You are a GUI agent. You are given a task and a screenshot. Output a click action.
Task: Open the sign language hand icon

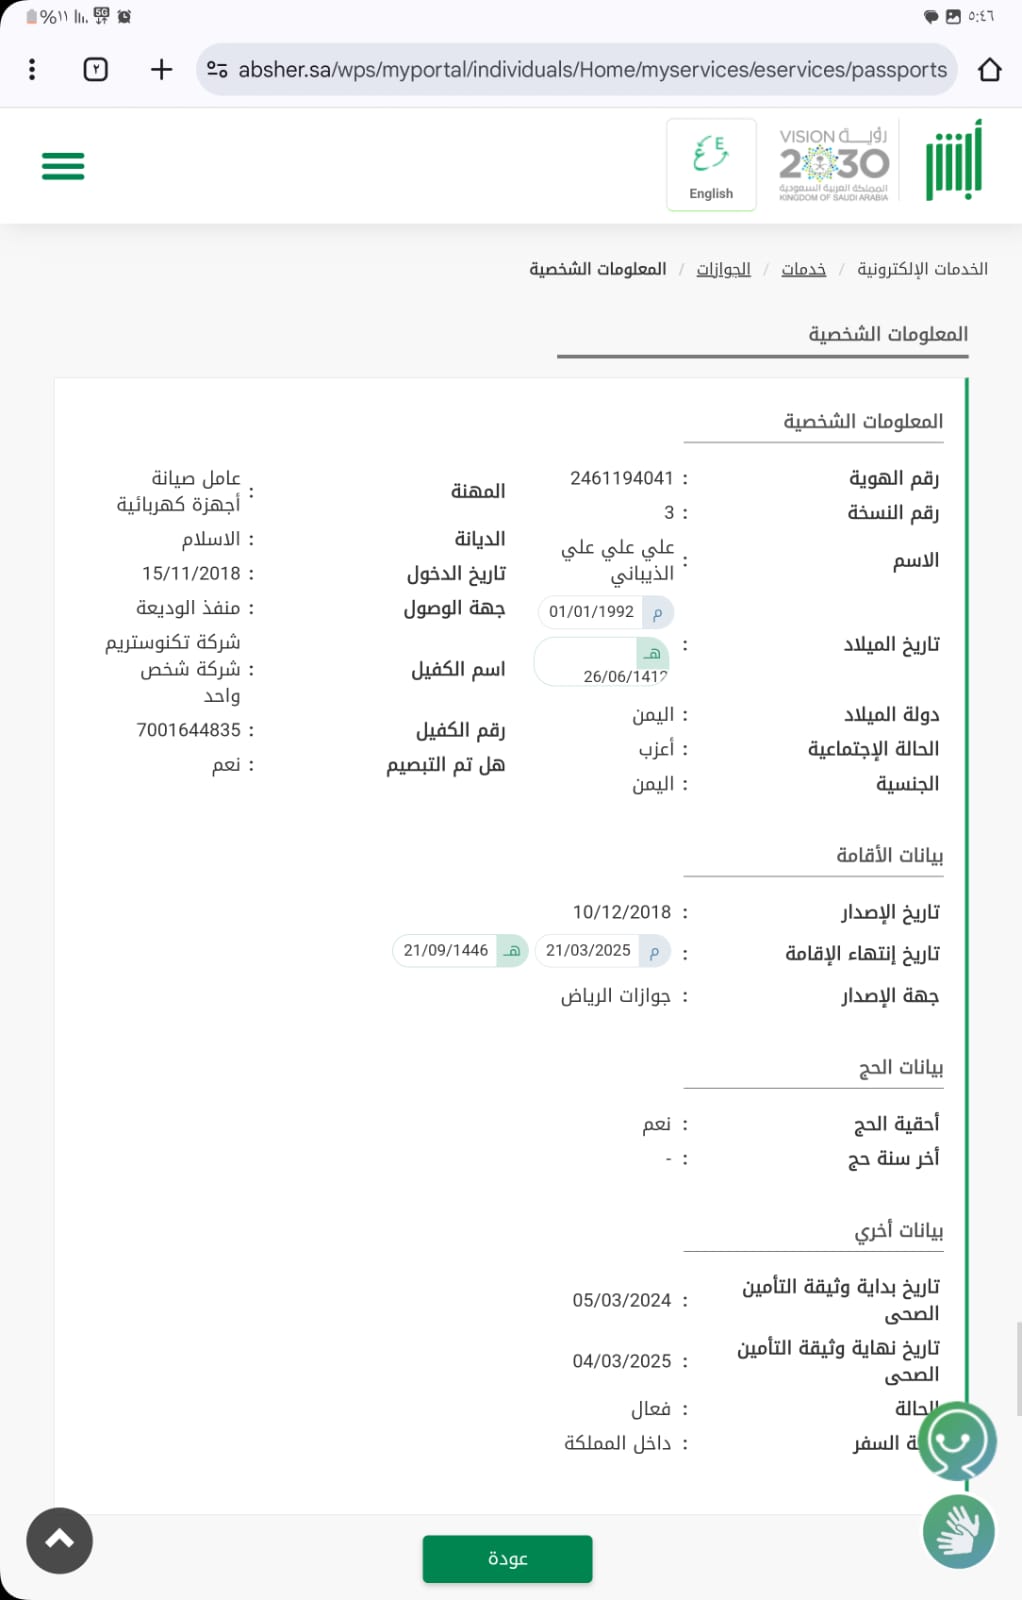[x=958, y=1531]
